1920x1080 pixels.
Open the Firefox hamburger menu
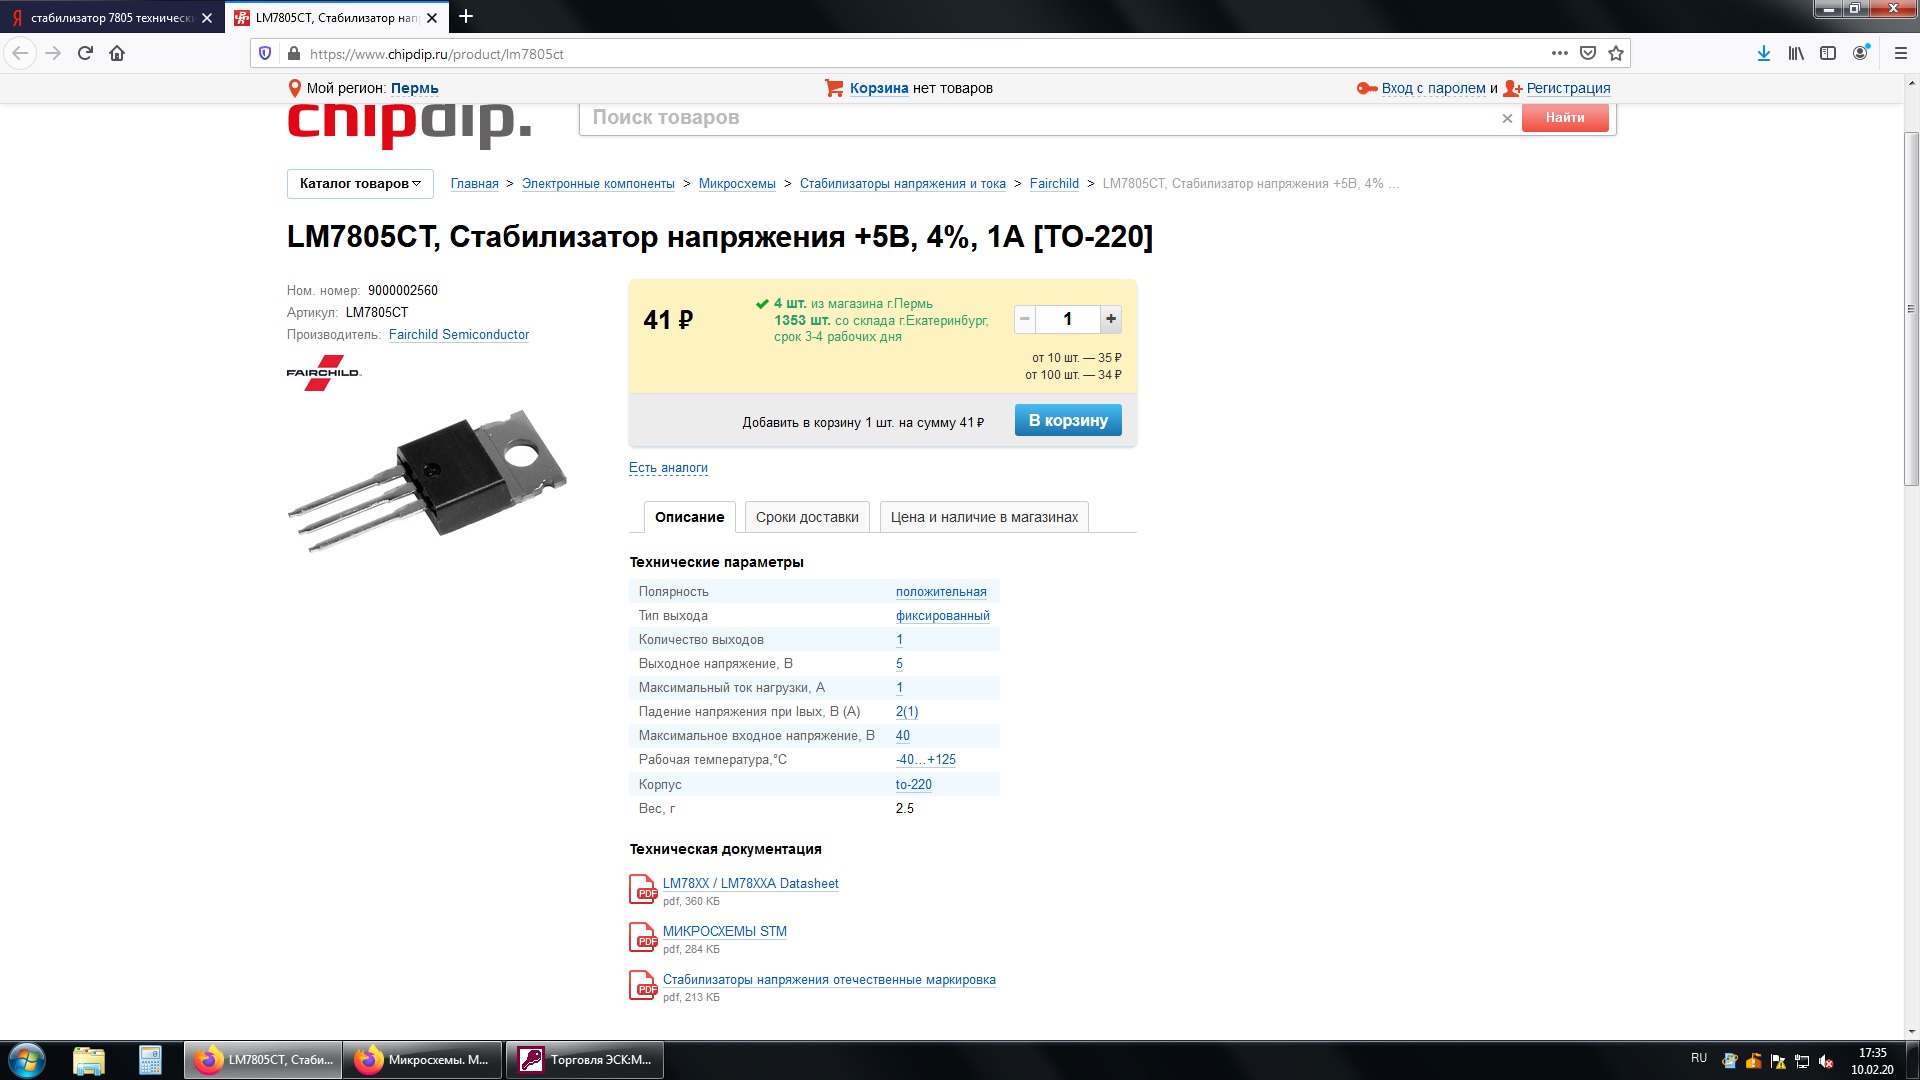point(1901,53)
